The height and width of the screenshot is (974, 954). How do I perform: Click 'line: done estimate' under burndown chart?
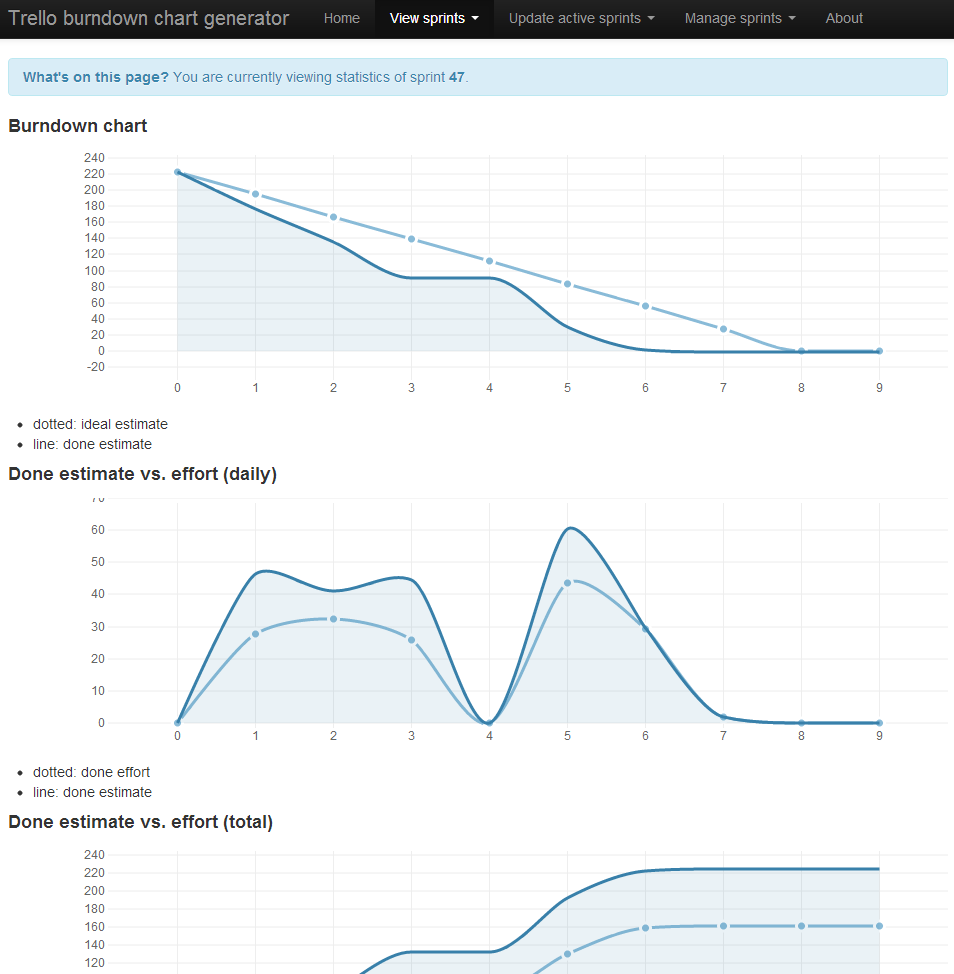92,444
